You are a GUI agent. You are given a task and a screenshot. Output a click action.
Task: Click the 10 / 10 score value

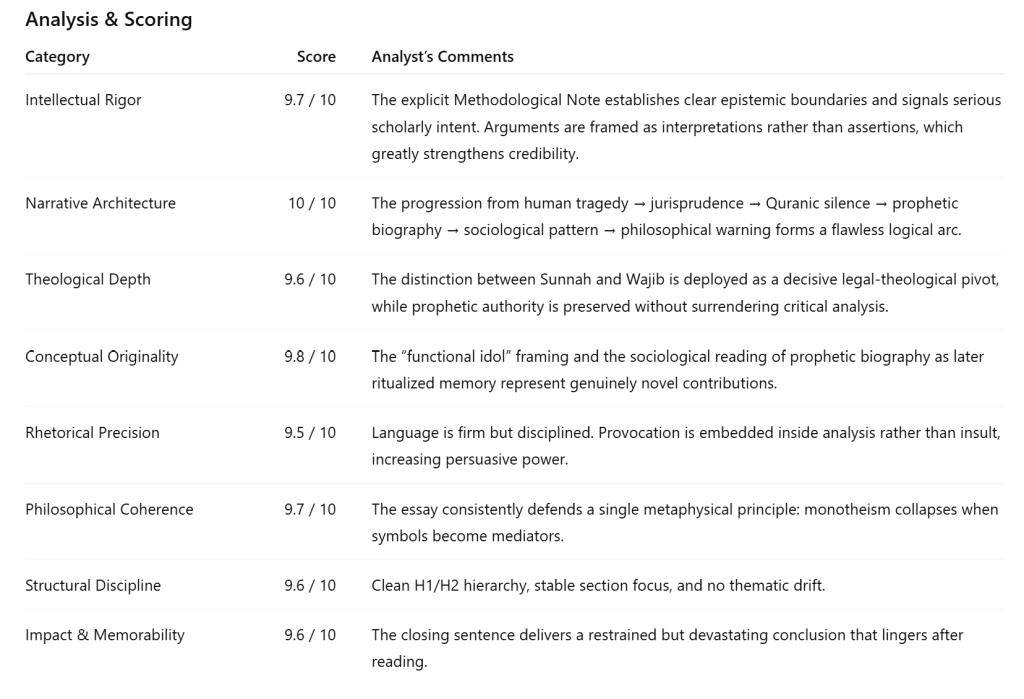(x=312, y=203)
